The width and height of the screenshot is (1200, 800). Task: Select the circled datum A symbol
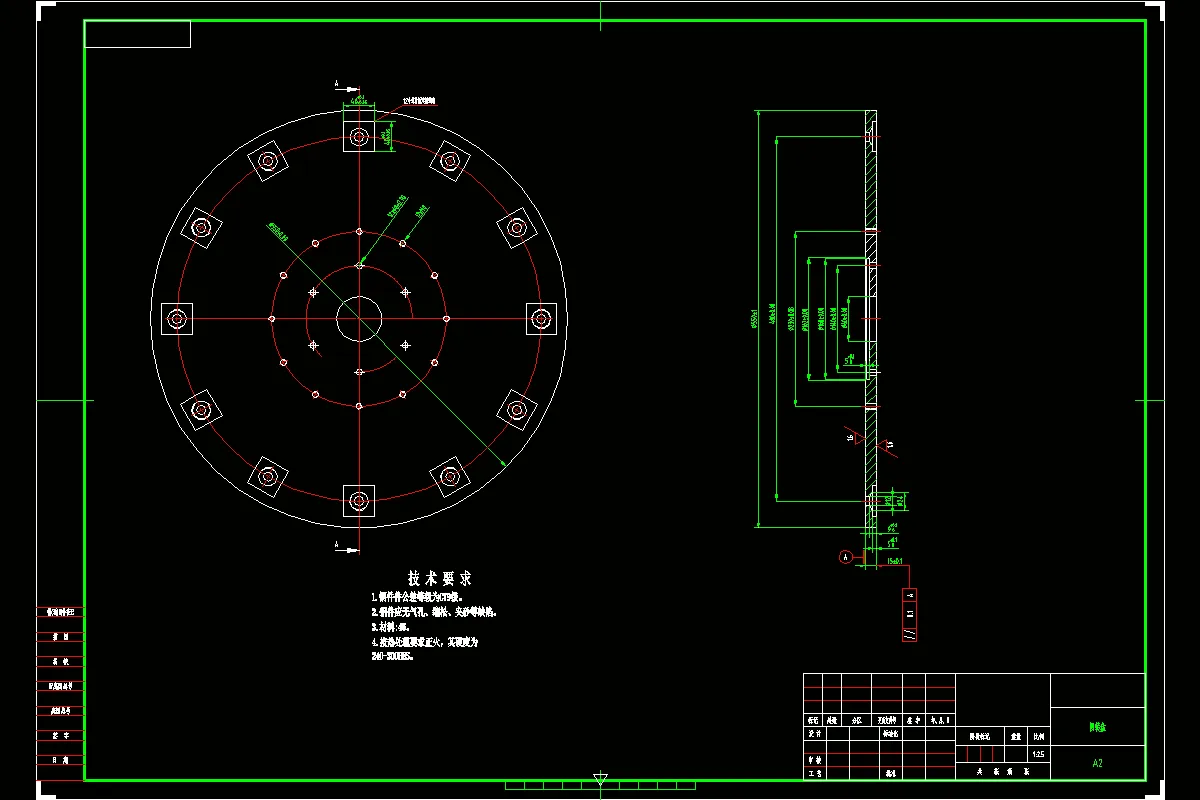point(846,556)
